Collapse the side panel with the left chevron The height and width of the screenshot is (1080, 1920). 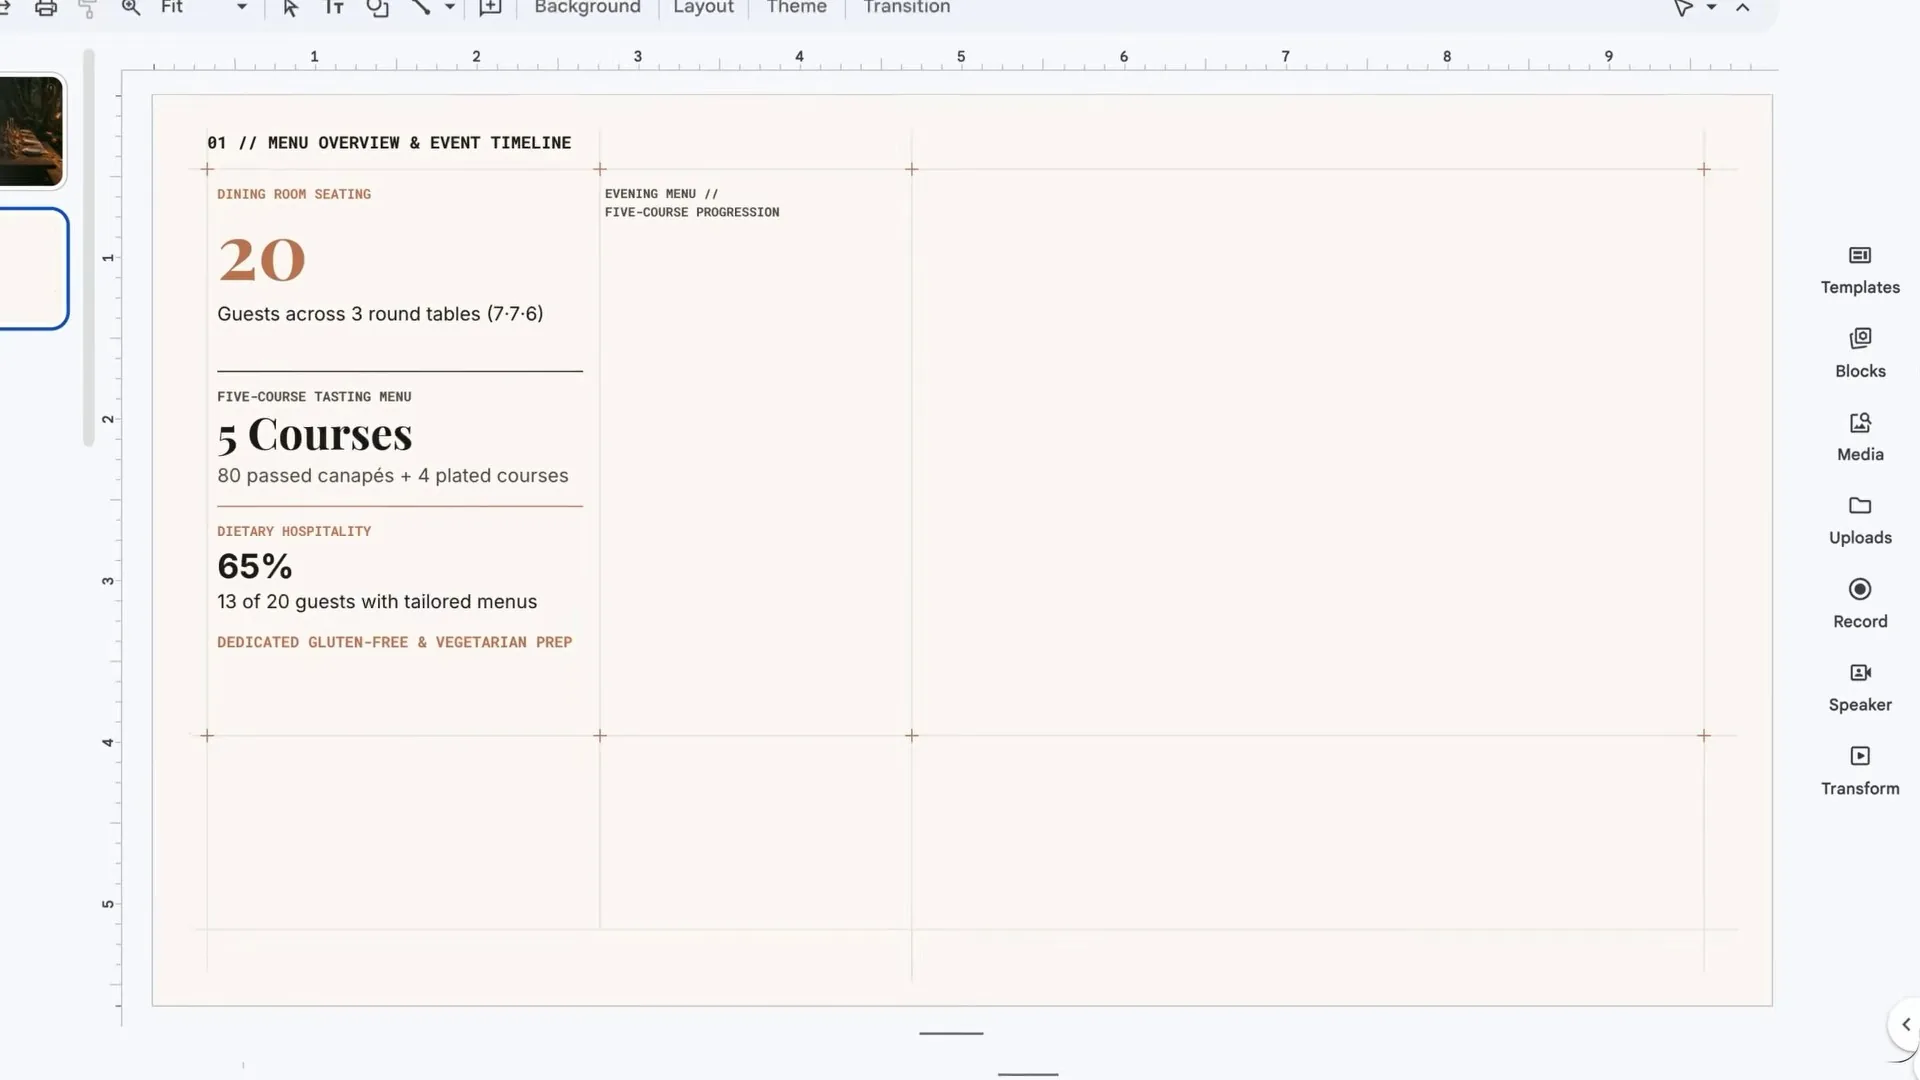pos(1905,1024)
